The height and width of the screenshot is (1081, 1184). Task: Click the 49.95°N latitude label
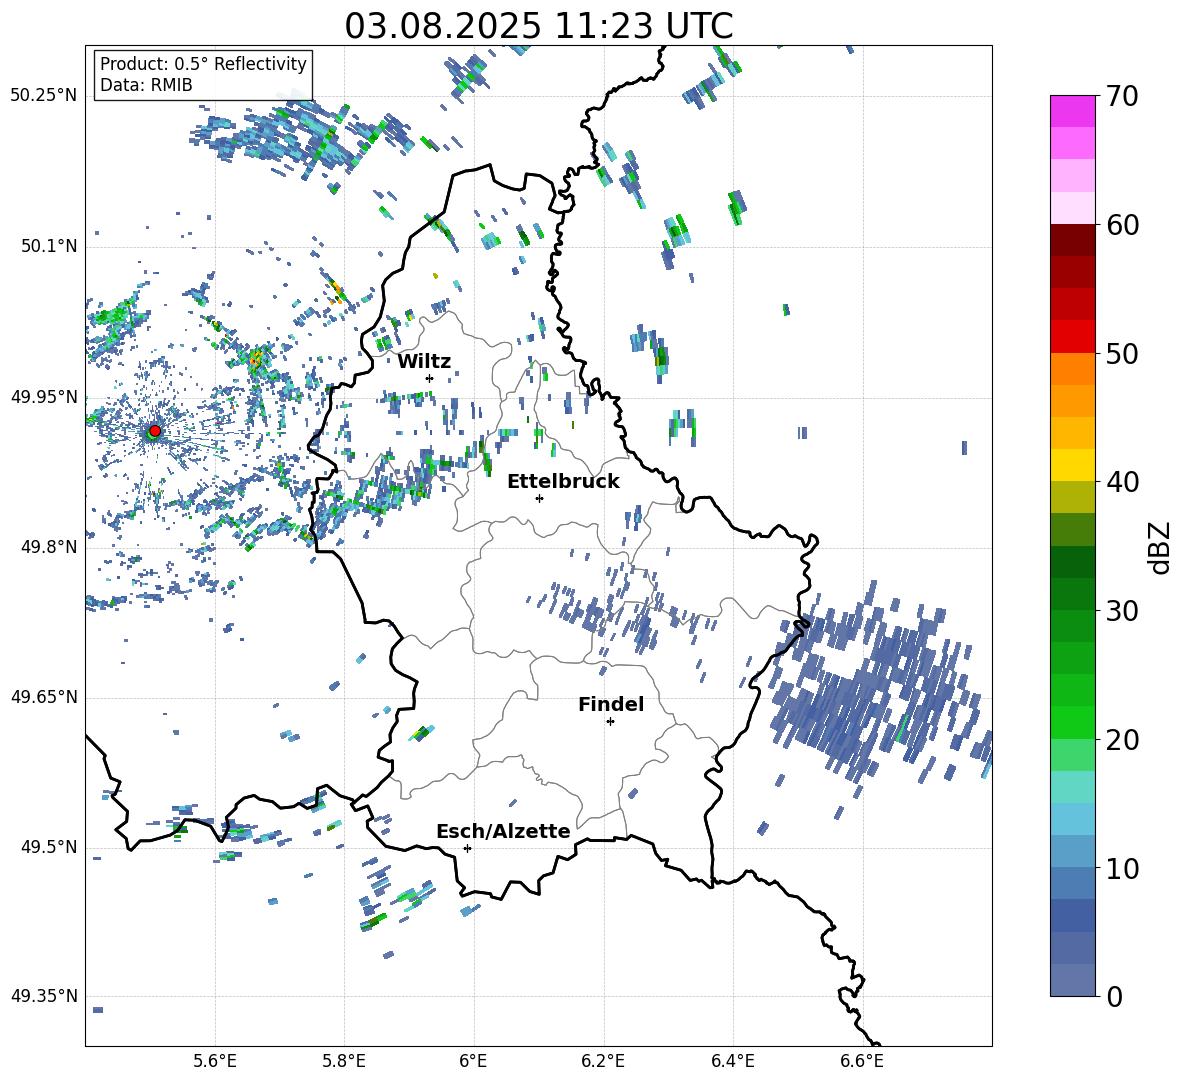coord(44,396)
